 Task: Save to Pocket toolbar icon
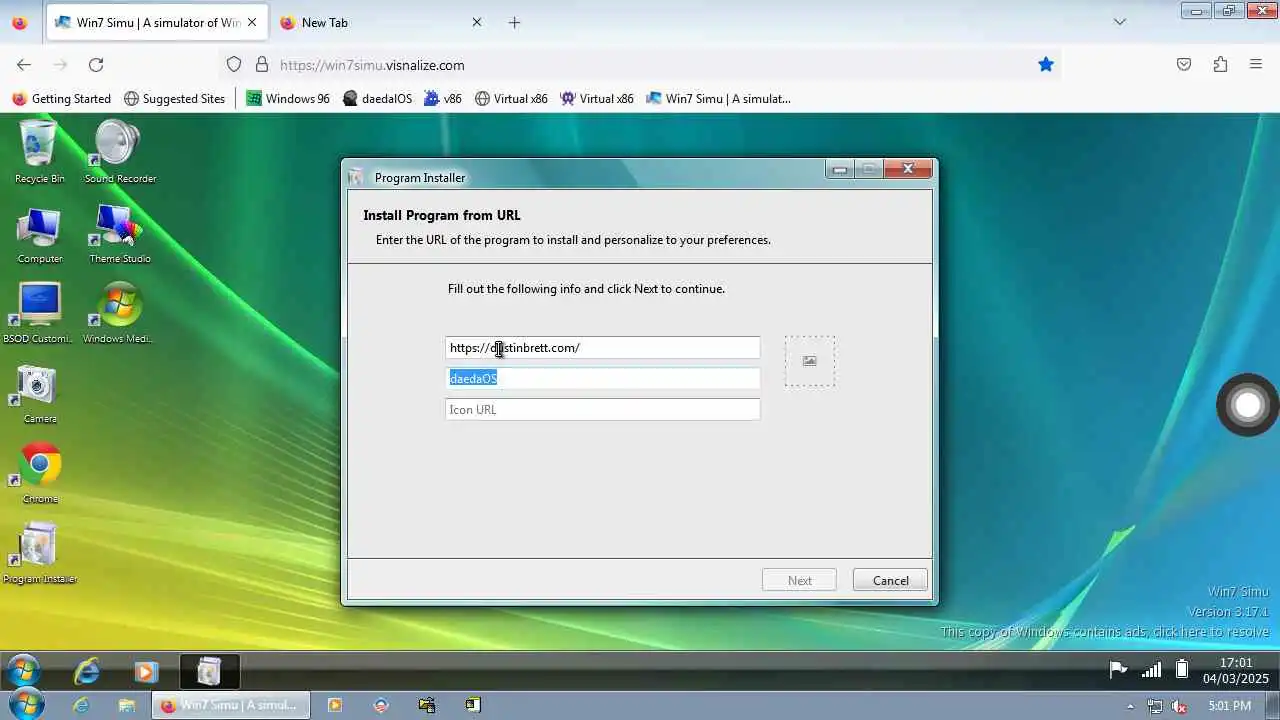click(x=1184, y=64)
